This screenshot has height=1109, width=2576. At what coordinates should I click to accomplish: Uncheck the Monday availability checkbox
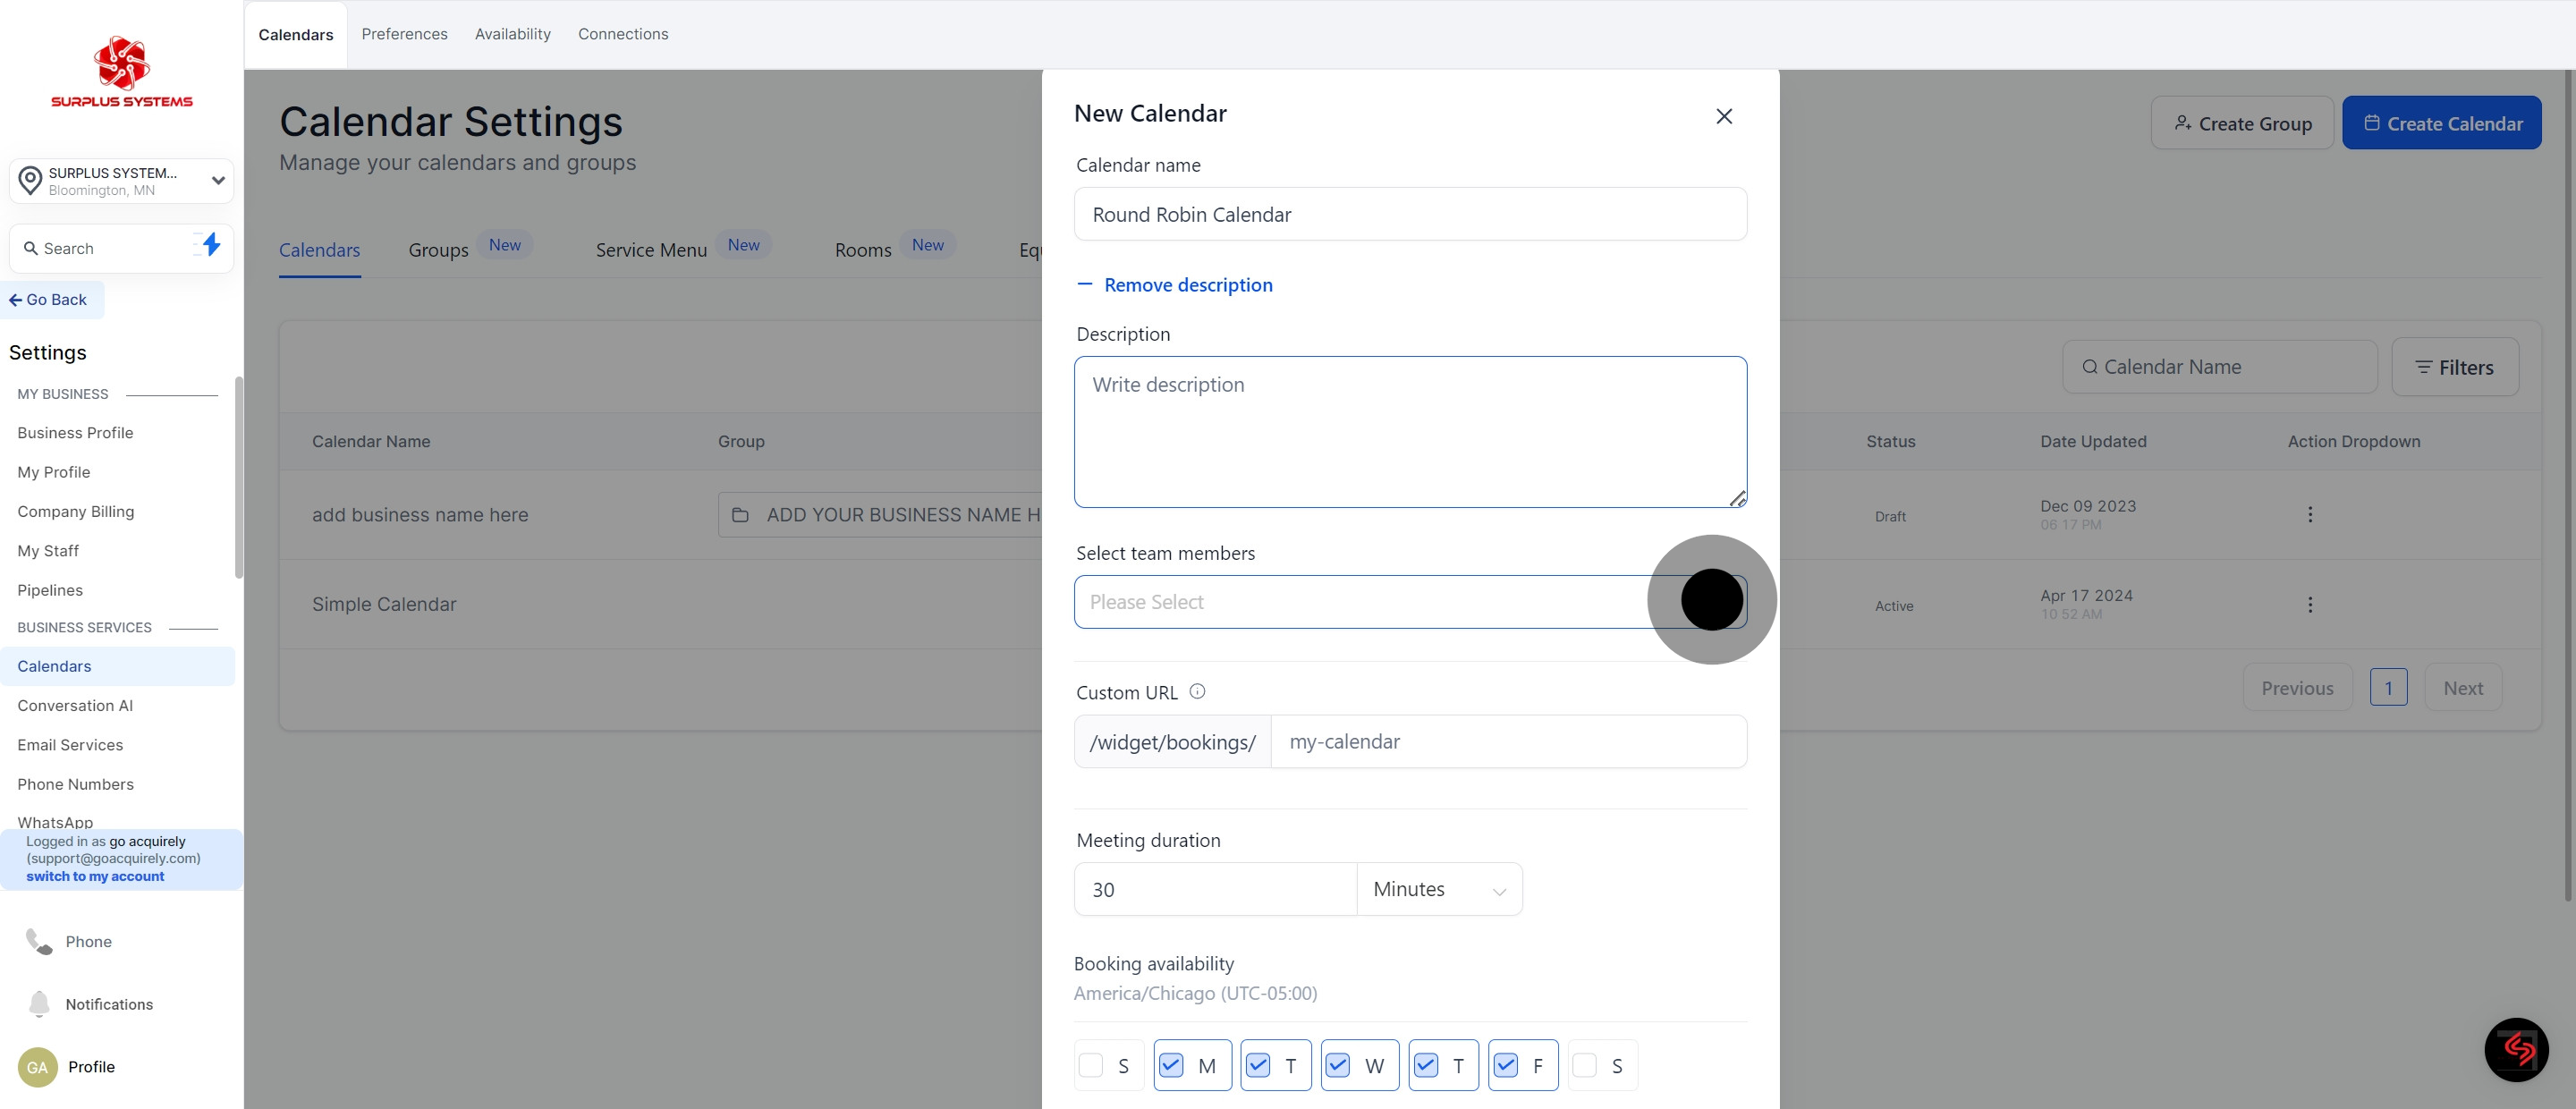(1171, 1065)
